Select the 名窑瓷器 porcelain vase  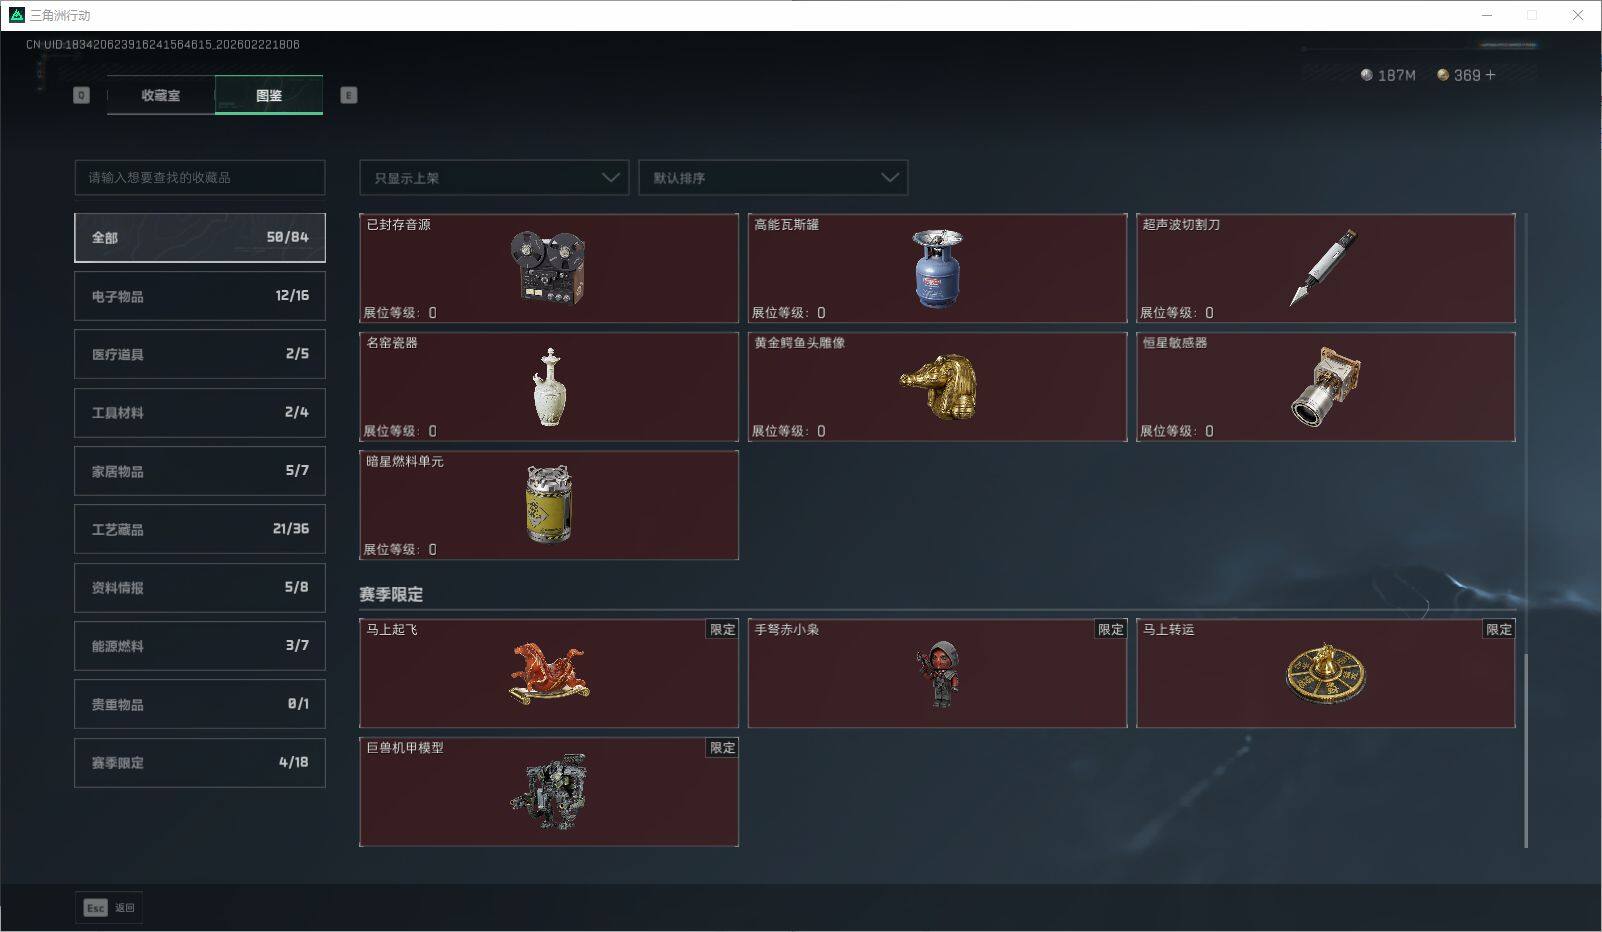coord(549,387)
